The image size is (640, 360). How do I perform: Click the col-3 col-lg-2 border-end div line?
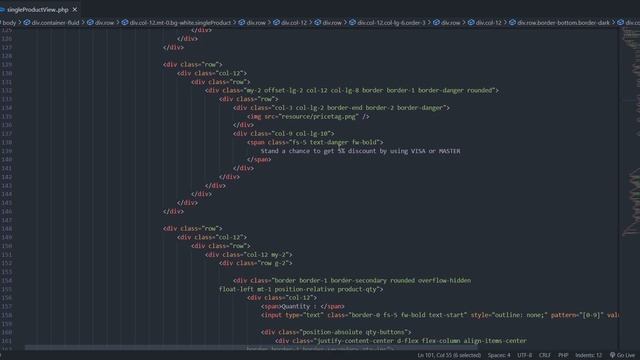click(x=341, y=108)
